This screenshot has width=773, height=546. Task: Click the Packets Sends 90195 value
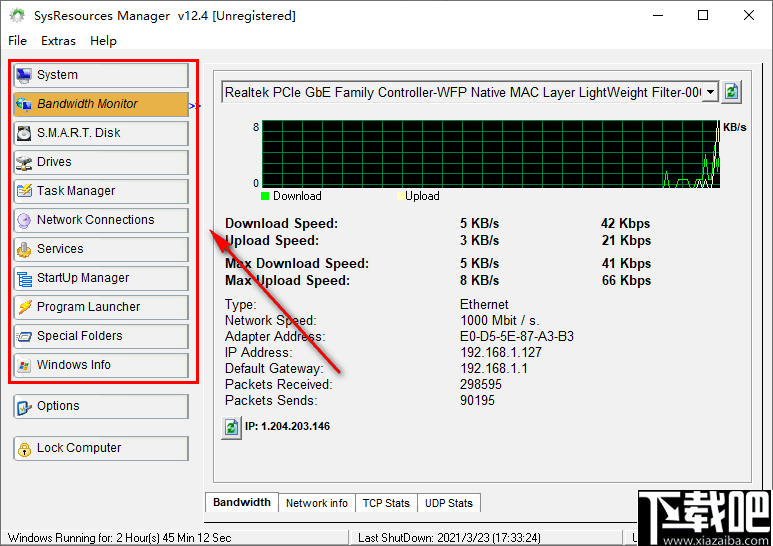[x=477, y=400]
